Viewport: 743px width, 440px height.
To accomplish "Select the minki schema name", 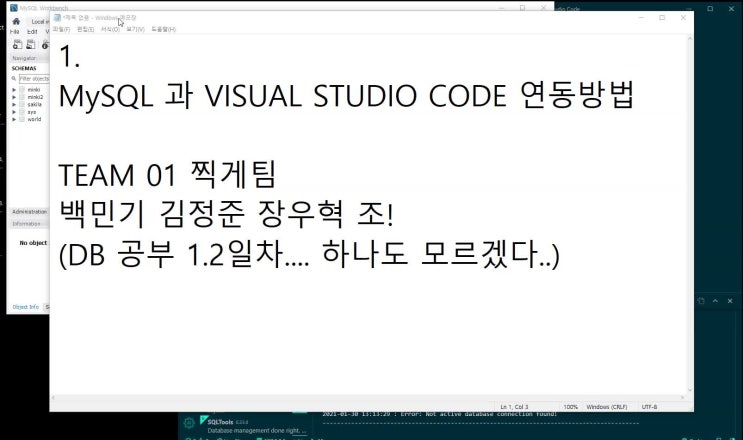I will pos(34,90).
